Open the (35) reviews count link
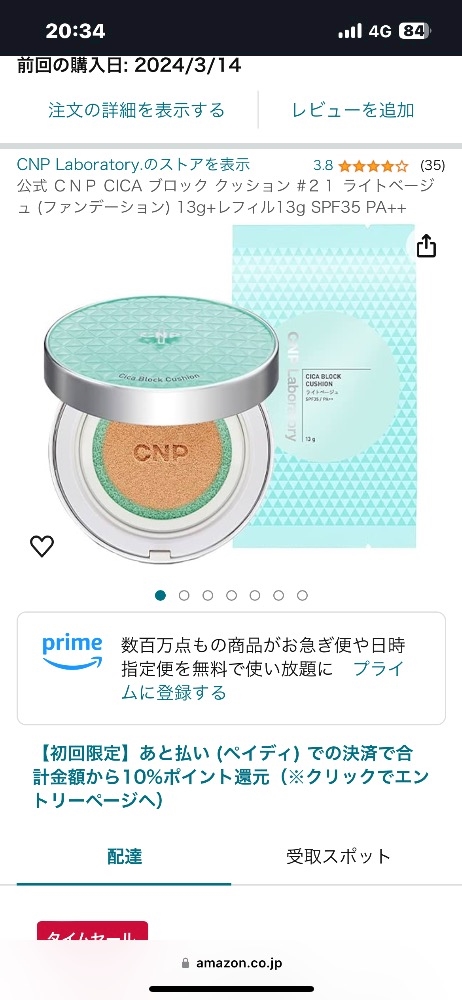 click(432, 166)
